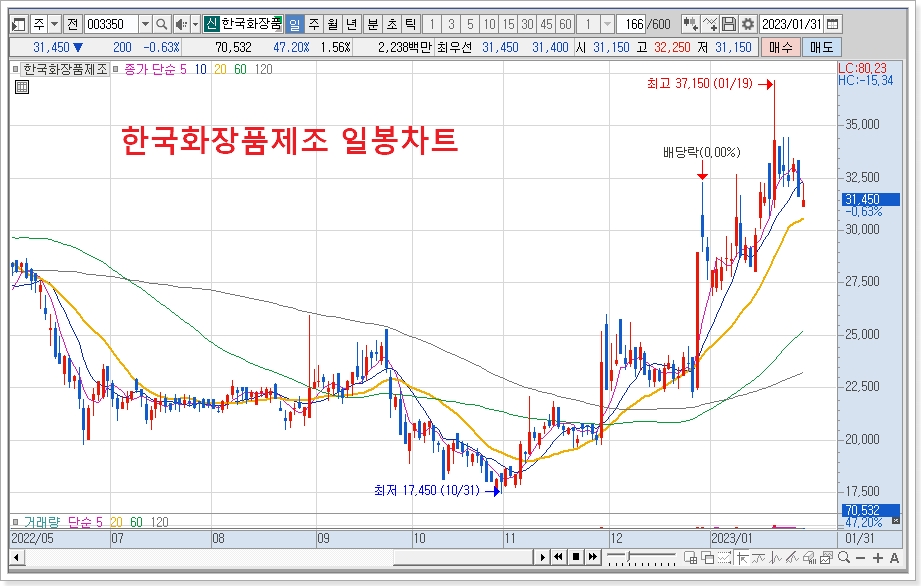The image size is (921, 586).
Task: Switch to the 분 minute chart tab
Action: [373, 24]
